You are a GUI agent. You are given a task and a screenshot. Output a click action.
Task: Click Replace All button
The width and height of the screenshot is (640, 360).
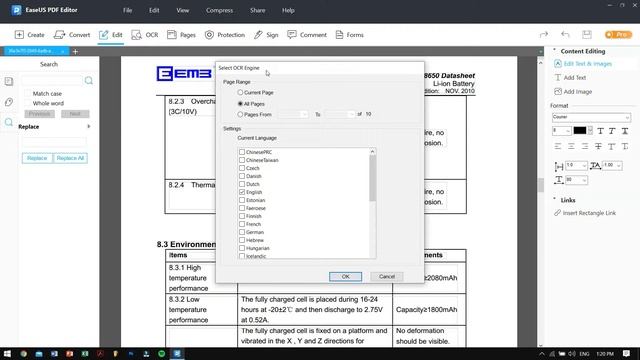tap(70, 158)
